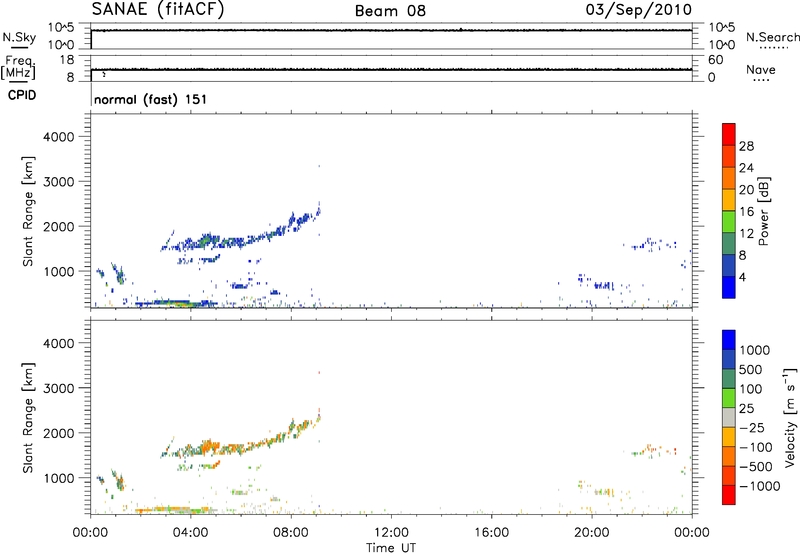
Task: Select the 20:00 time tick label
Action: tap(592, 533)
